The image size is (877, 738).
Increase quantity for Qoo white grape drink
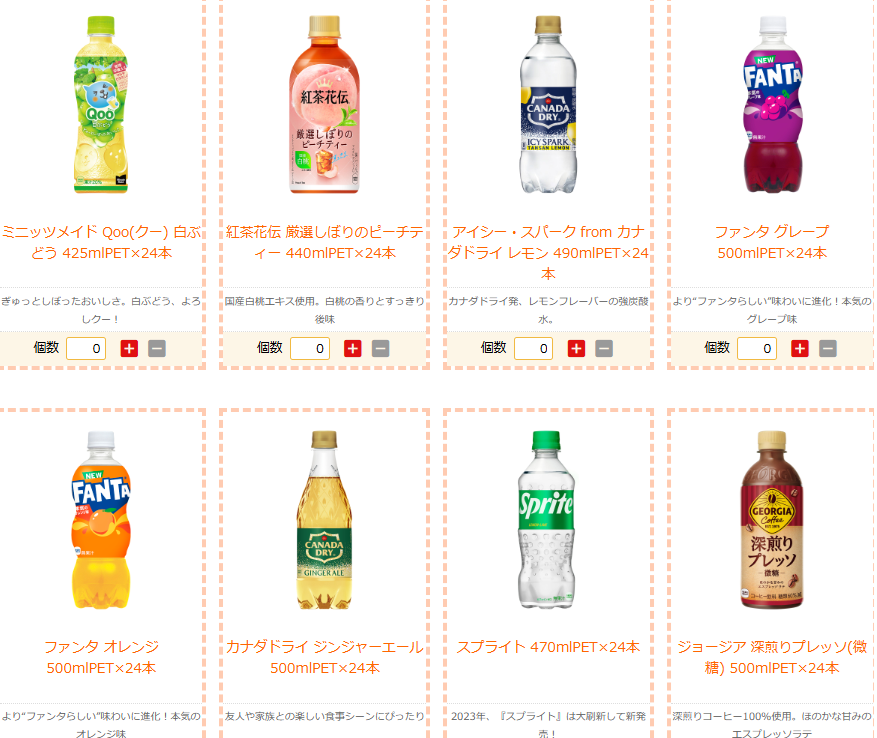tap(129, 349)
